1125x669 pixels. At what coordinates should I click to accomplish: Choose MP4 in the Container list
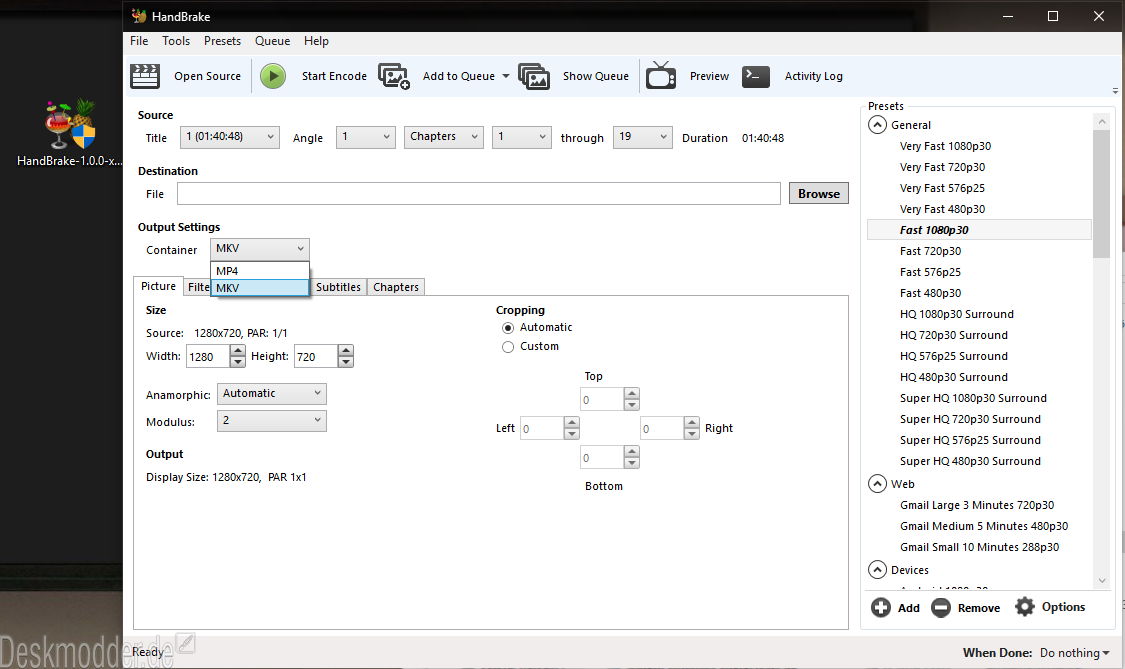(x=260, y=271)
